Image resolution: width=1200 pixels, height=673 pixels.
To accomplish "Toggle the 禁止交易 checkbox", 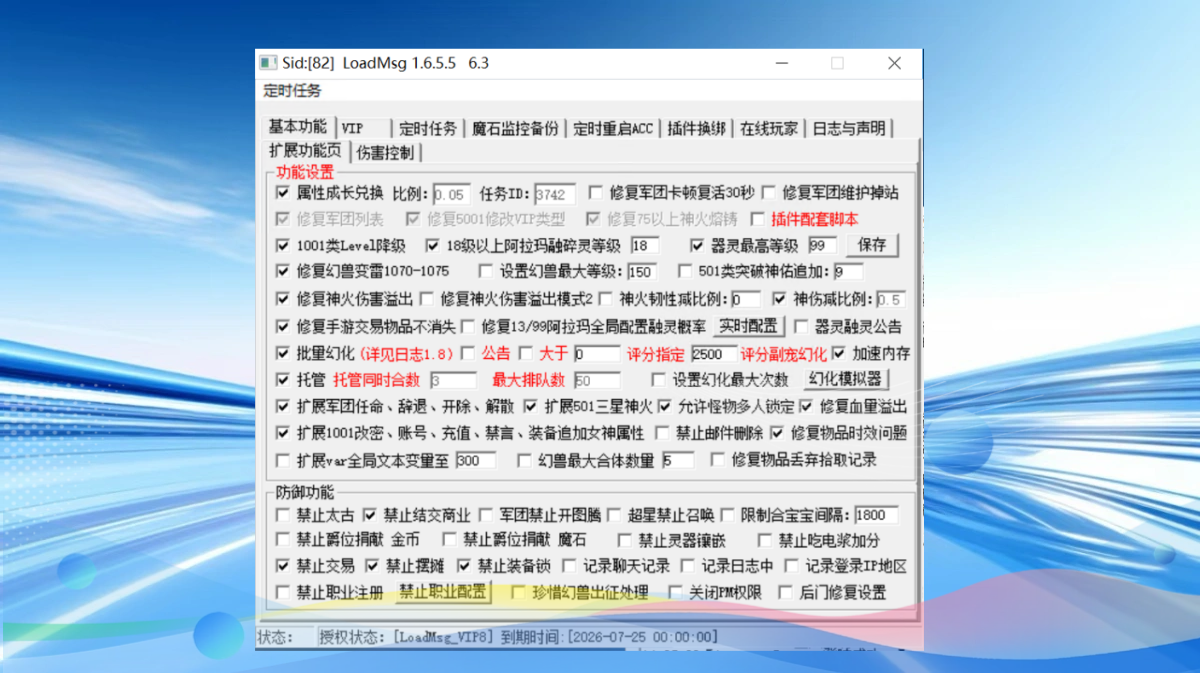I will click(283, 565).
